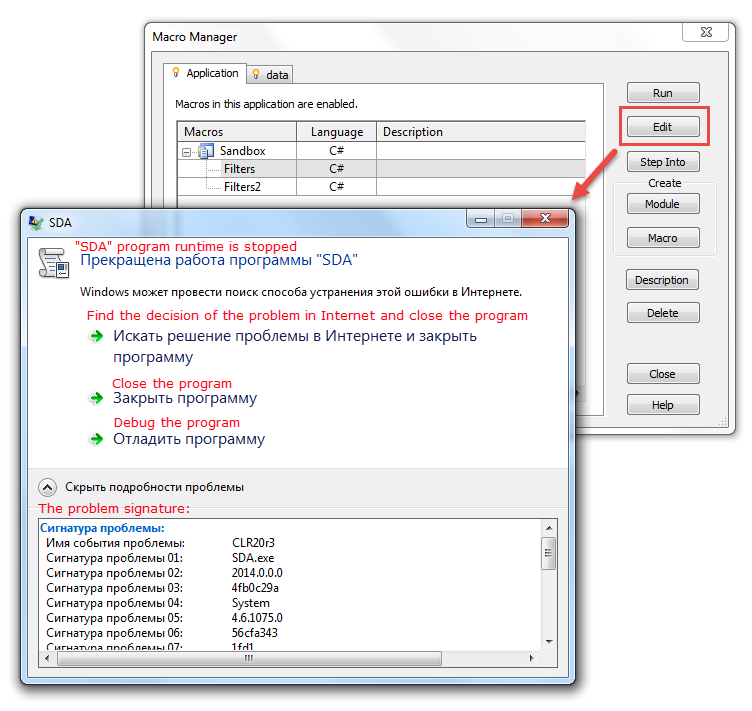
Task: Click the Language column header
Action: [x=337, y=132]
